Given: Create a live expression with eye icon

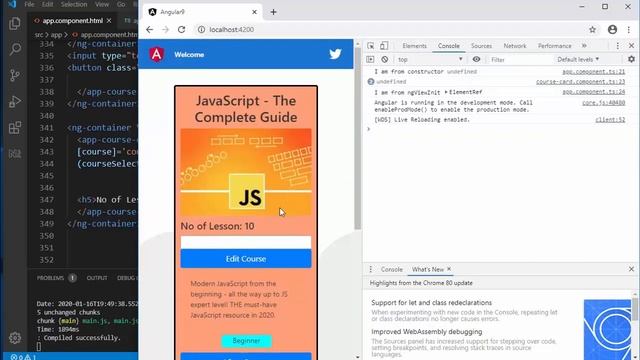Looking at the screenshot, I should [x=476, y=59].
